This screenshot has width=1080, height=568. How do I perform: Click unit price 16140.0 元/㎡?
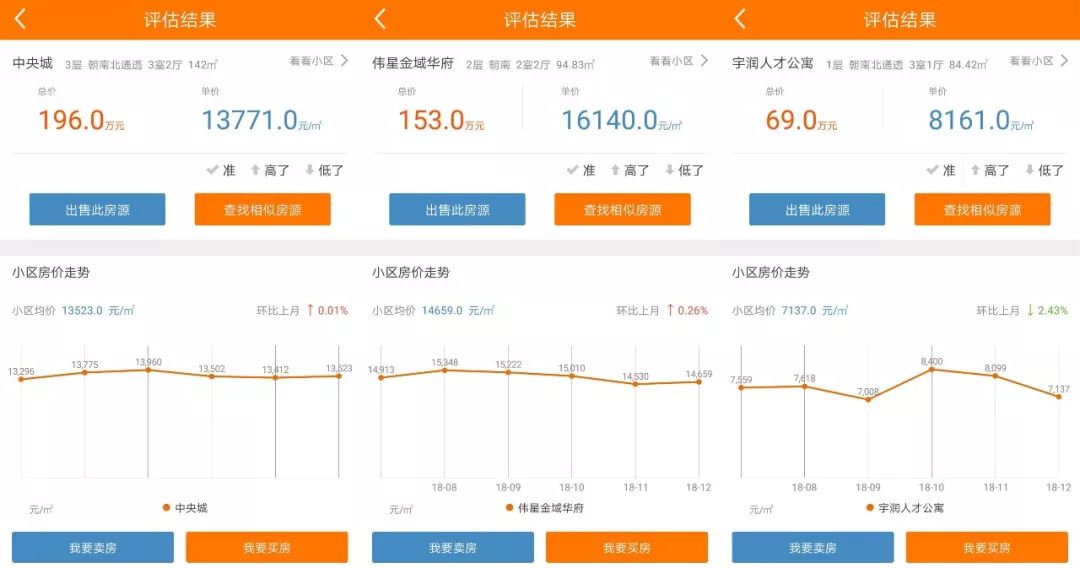coord(622,120)
